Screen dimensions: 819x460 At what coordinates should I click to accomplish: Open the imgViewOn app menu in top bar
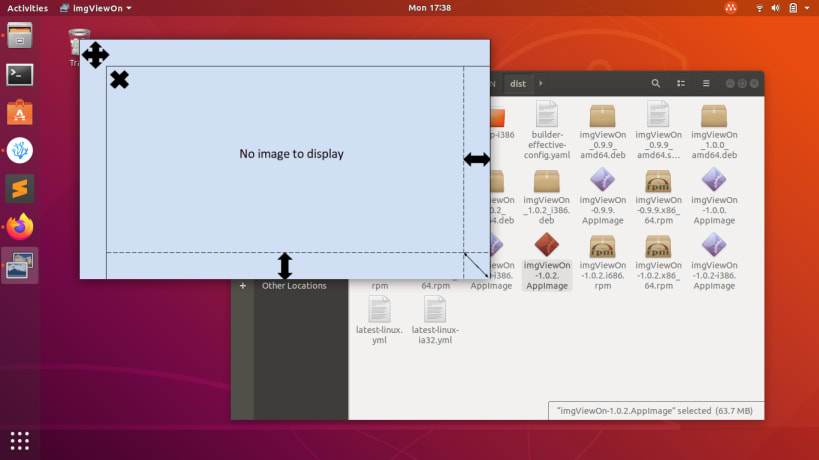pos(95,8)
